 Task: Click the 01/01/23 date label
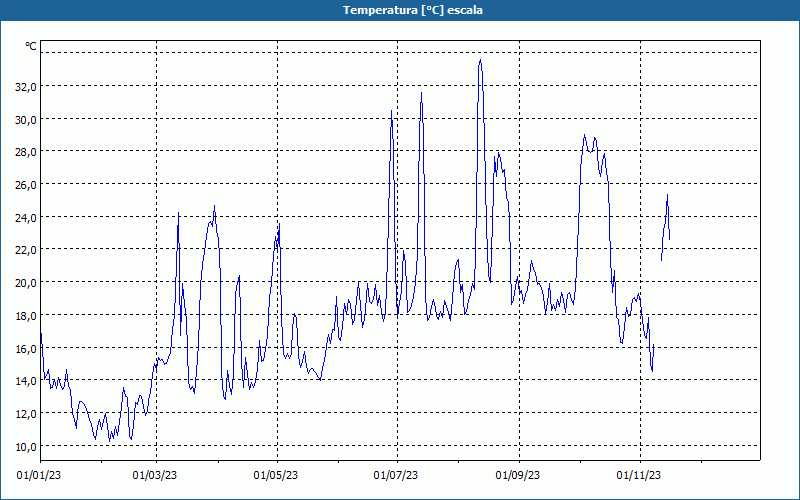[x=39, y=476]
